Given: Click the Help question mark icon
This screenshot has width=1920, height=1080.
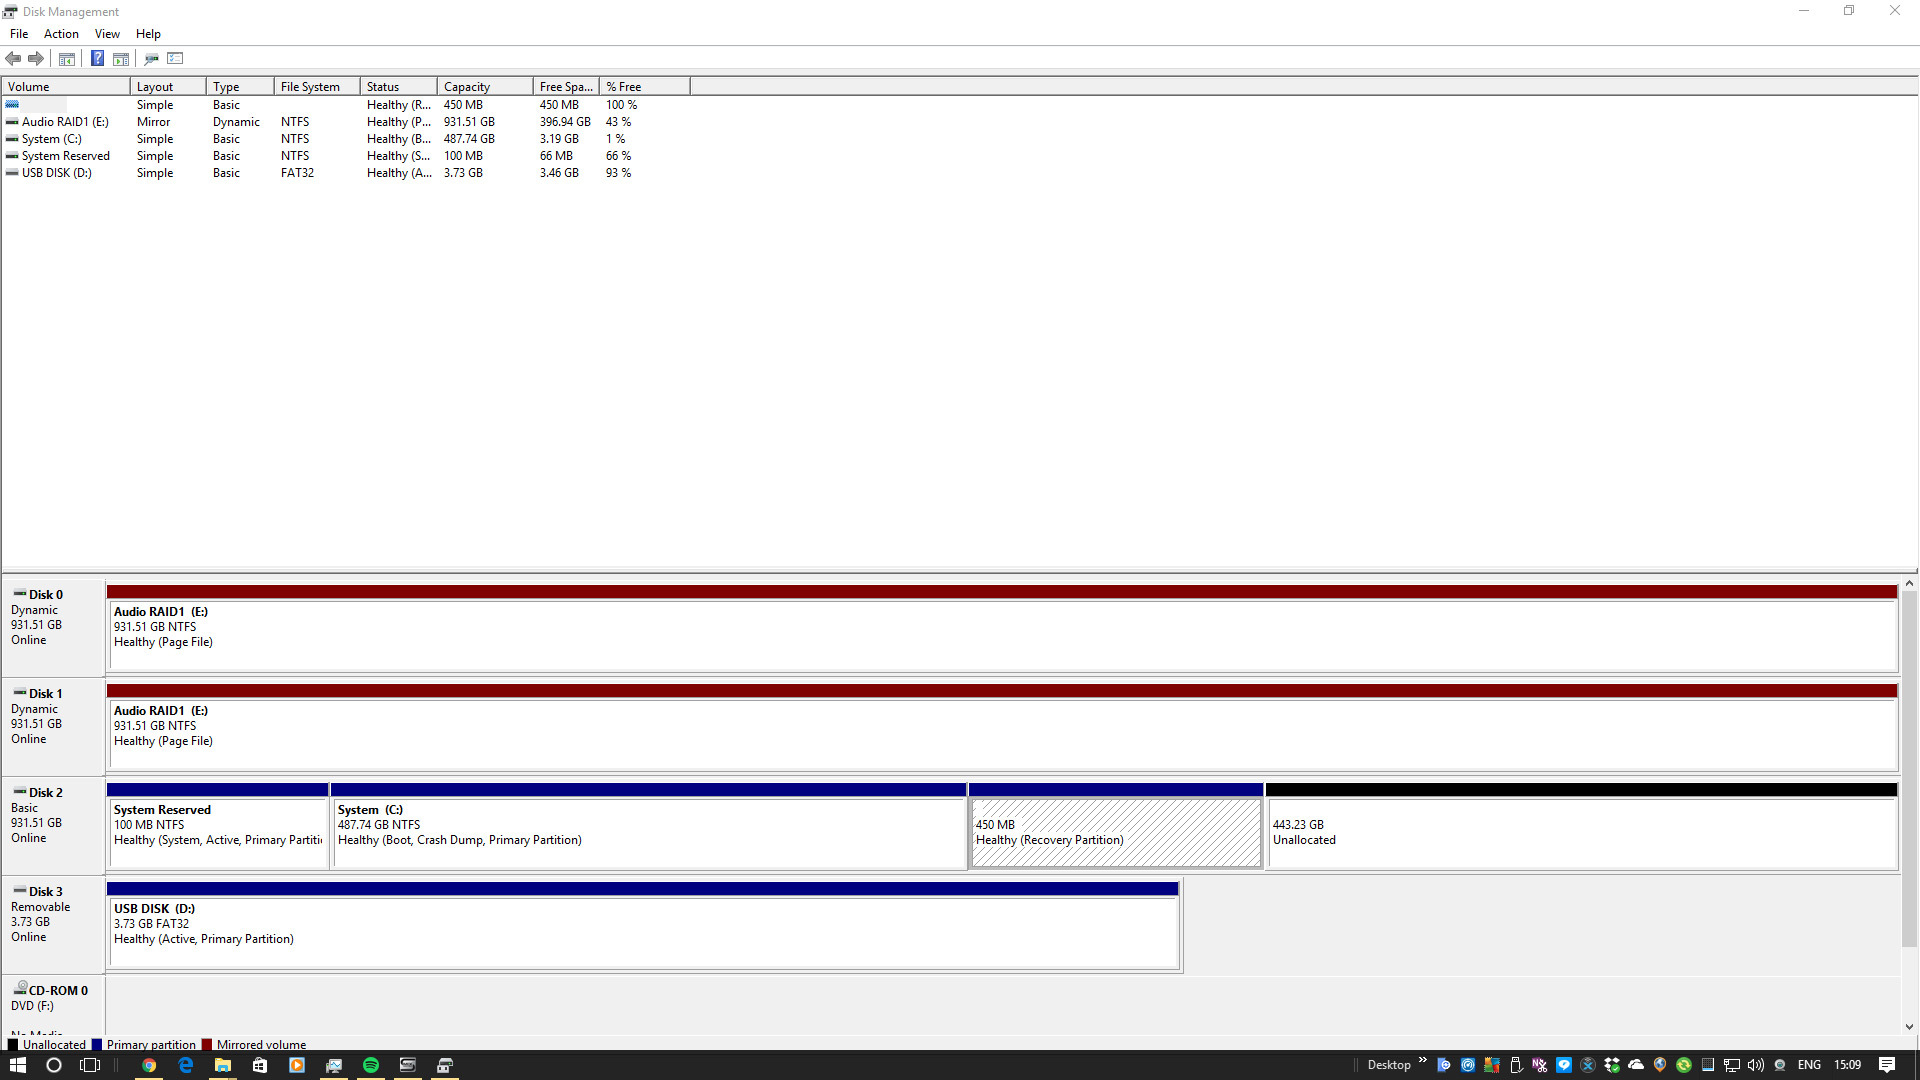Looking at the screenshot, I should pyautogui.click(x=97, y=58).
